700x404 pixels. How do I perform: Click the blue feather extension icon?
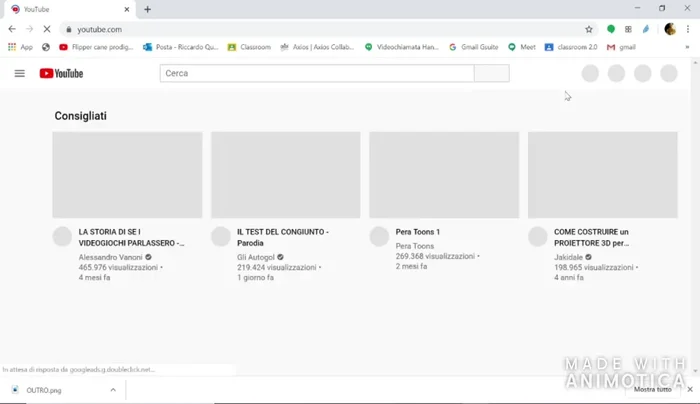pos(646,29)
